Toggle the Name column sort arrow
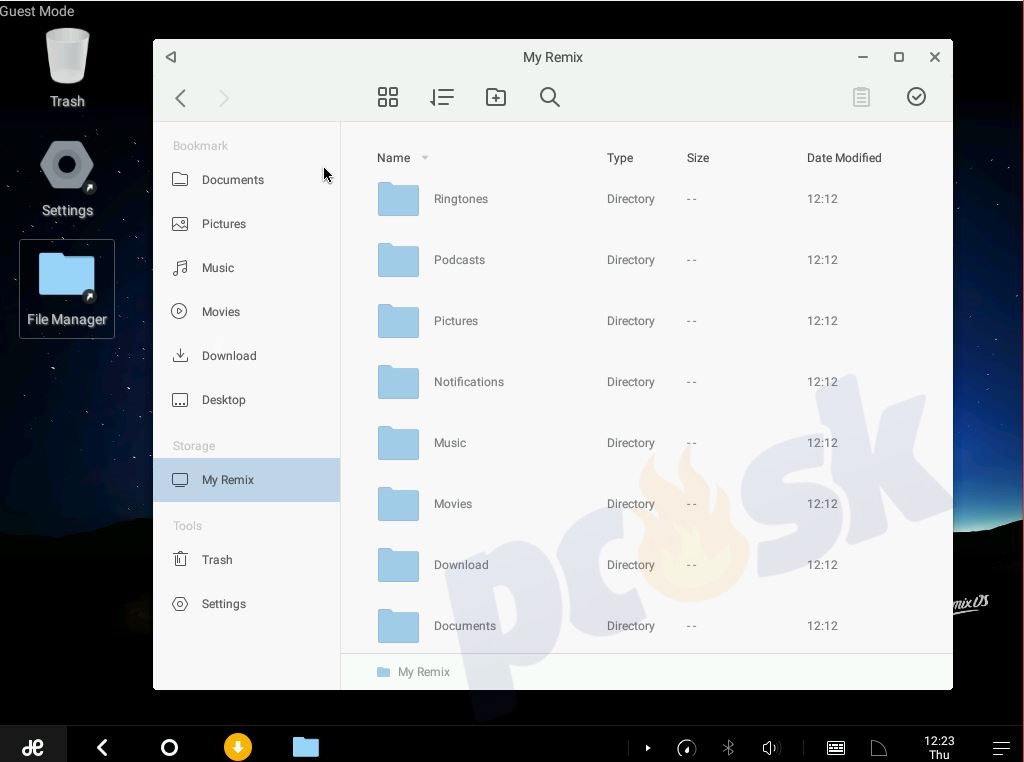Image resolution: width=1024 pixels, height=762 pixels. [425, 158]
